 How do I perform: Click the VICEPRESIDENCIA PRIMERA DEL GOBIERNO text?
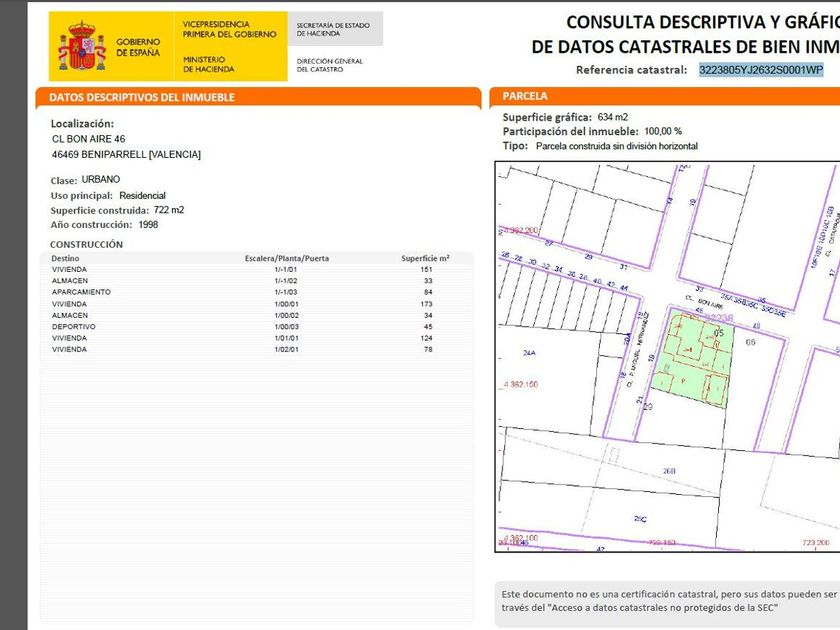point(229,29)
